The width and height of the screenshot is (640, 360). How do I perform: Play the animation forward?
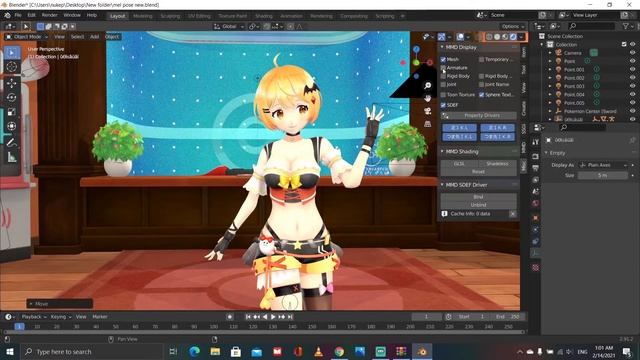pyautogui.click(x=273, y=317)
